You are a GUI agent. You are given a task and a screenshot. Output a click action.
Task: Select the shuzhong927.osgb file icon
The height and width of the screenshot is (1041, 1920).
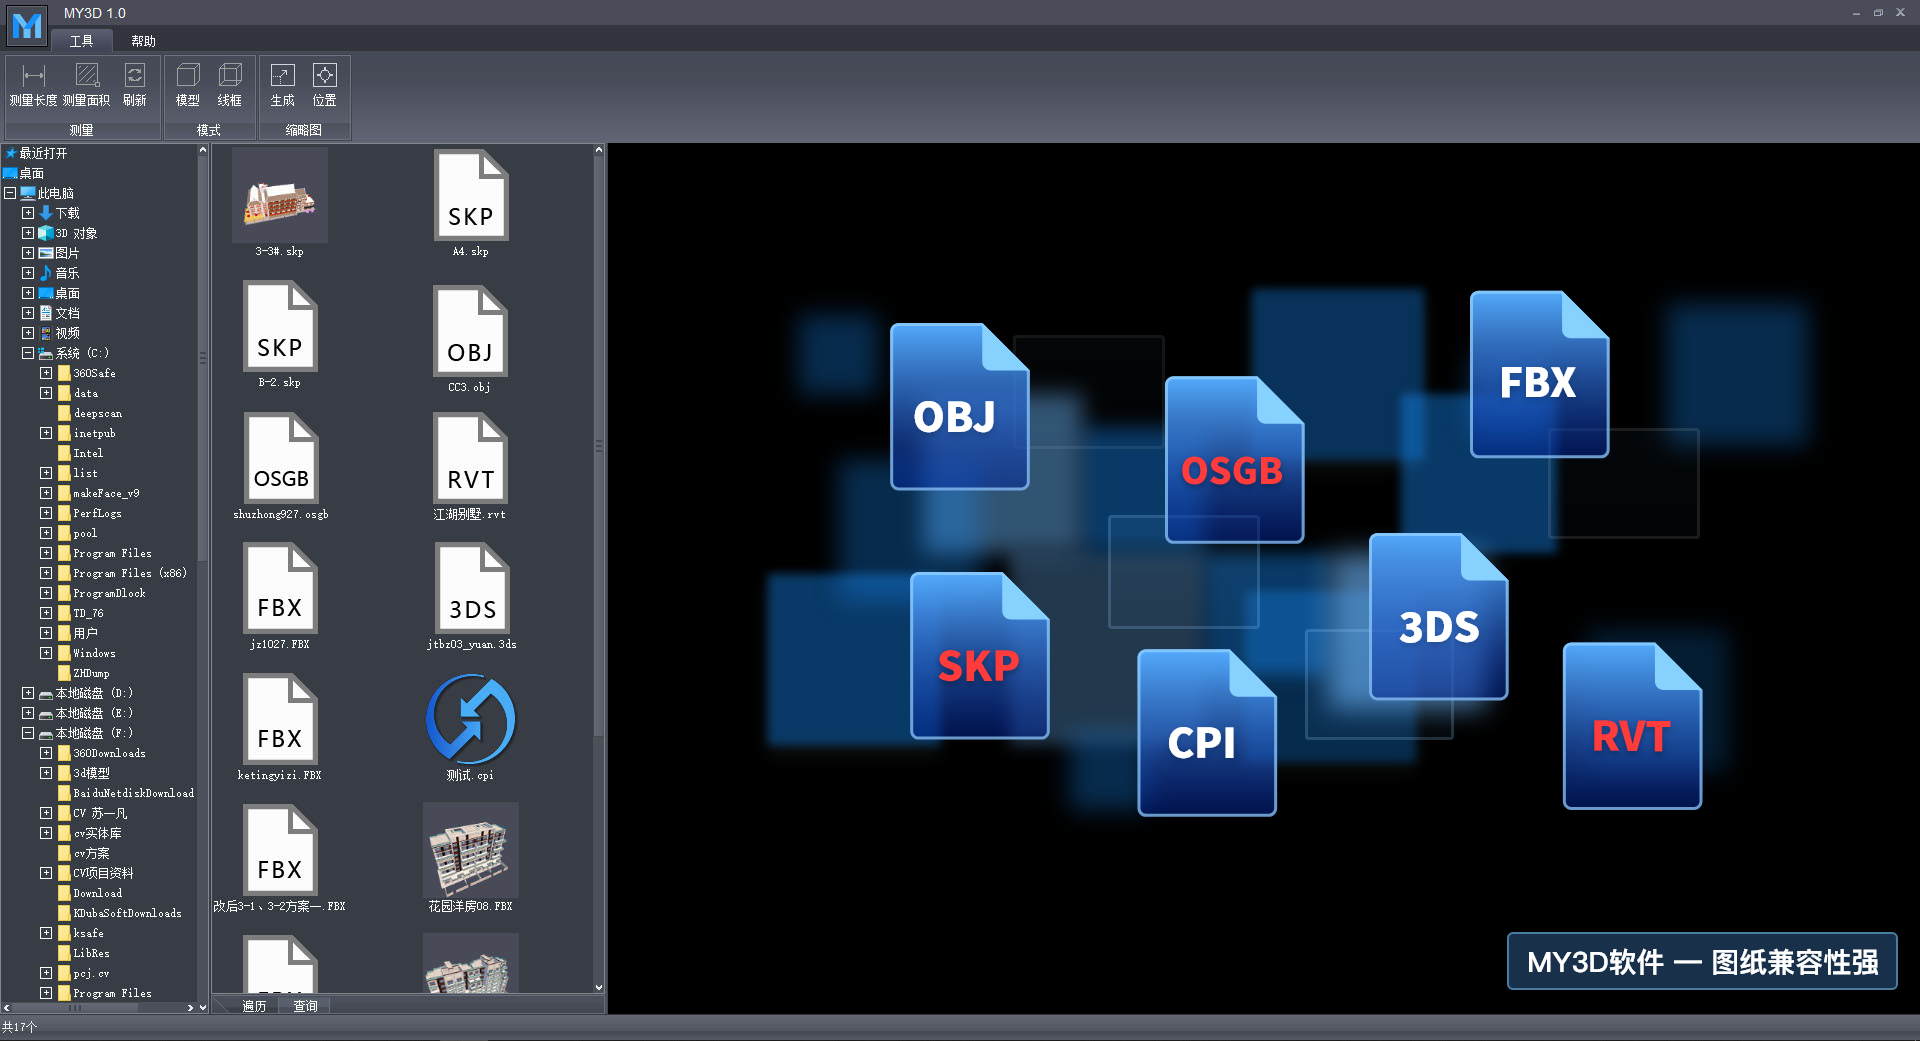[281, 458]
